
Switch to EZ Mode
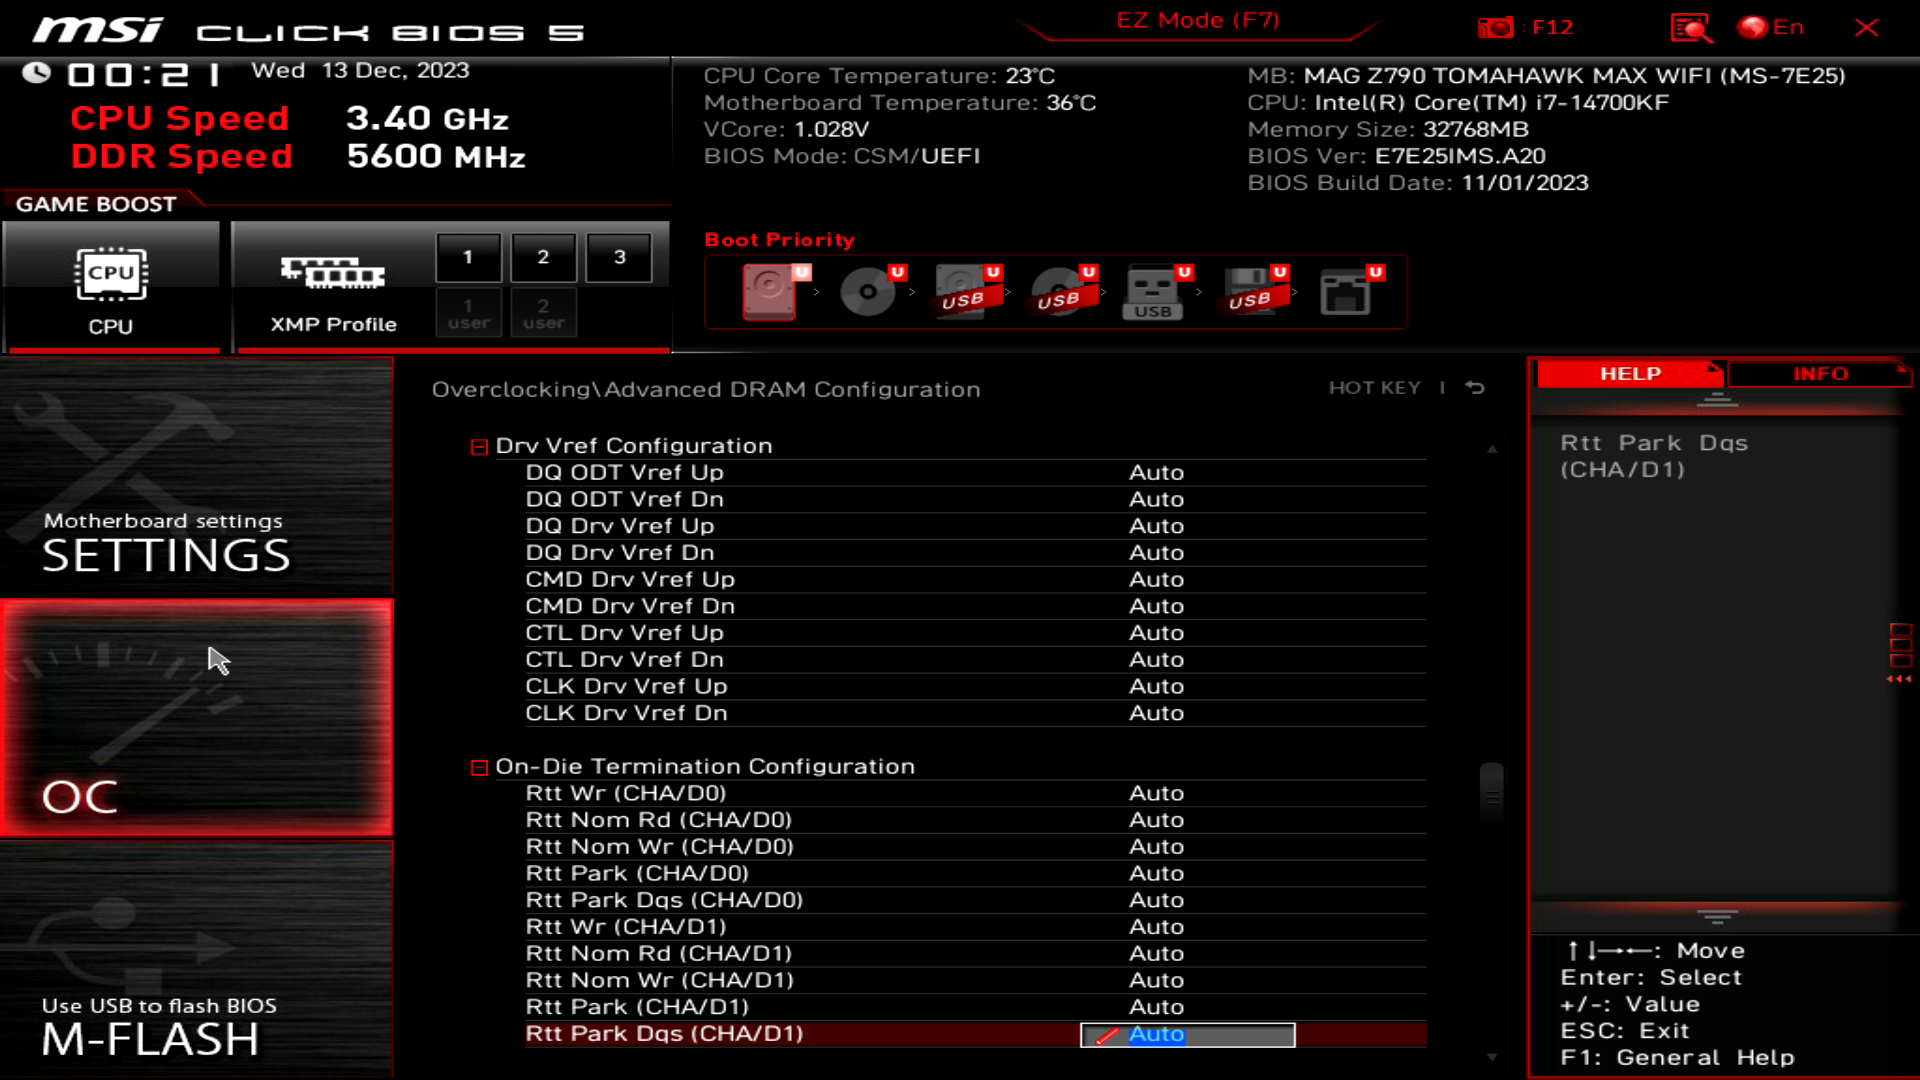coord(1196,19)
